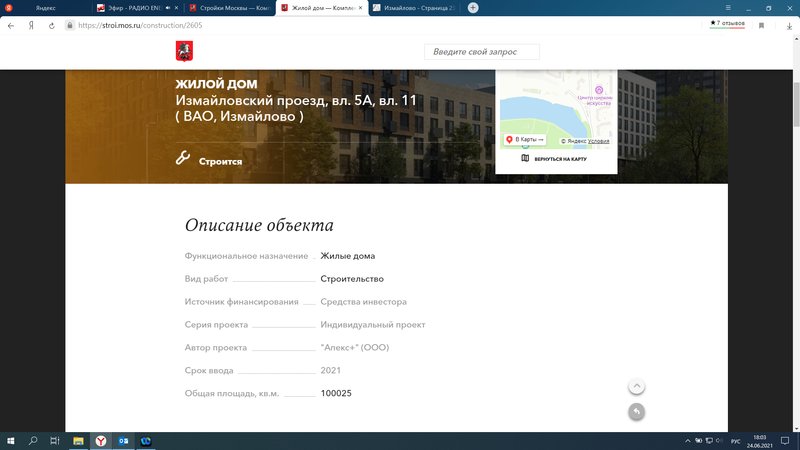Click ВЕРНУТЬСЯ НА КАРТУ link
Image resolution: width=800 pixels, height=450 pixels.
tap(560, 159)
